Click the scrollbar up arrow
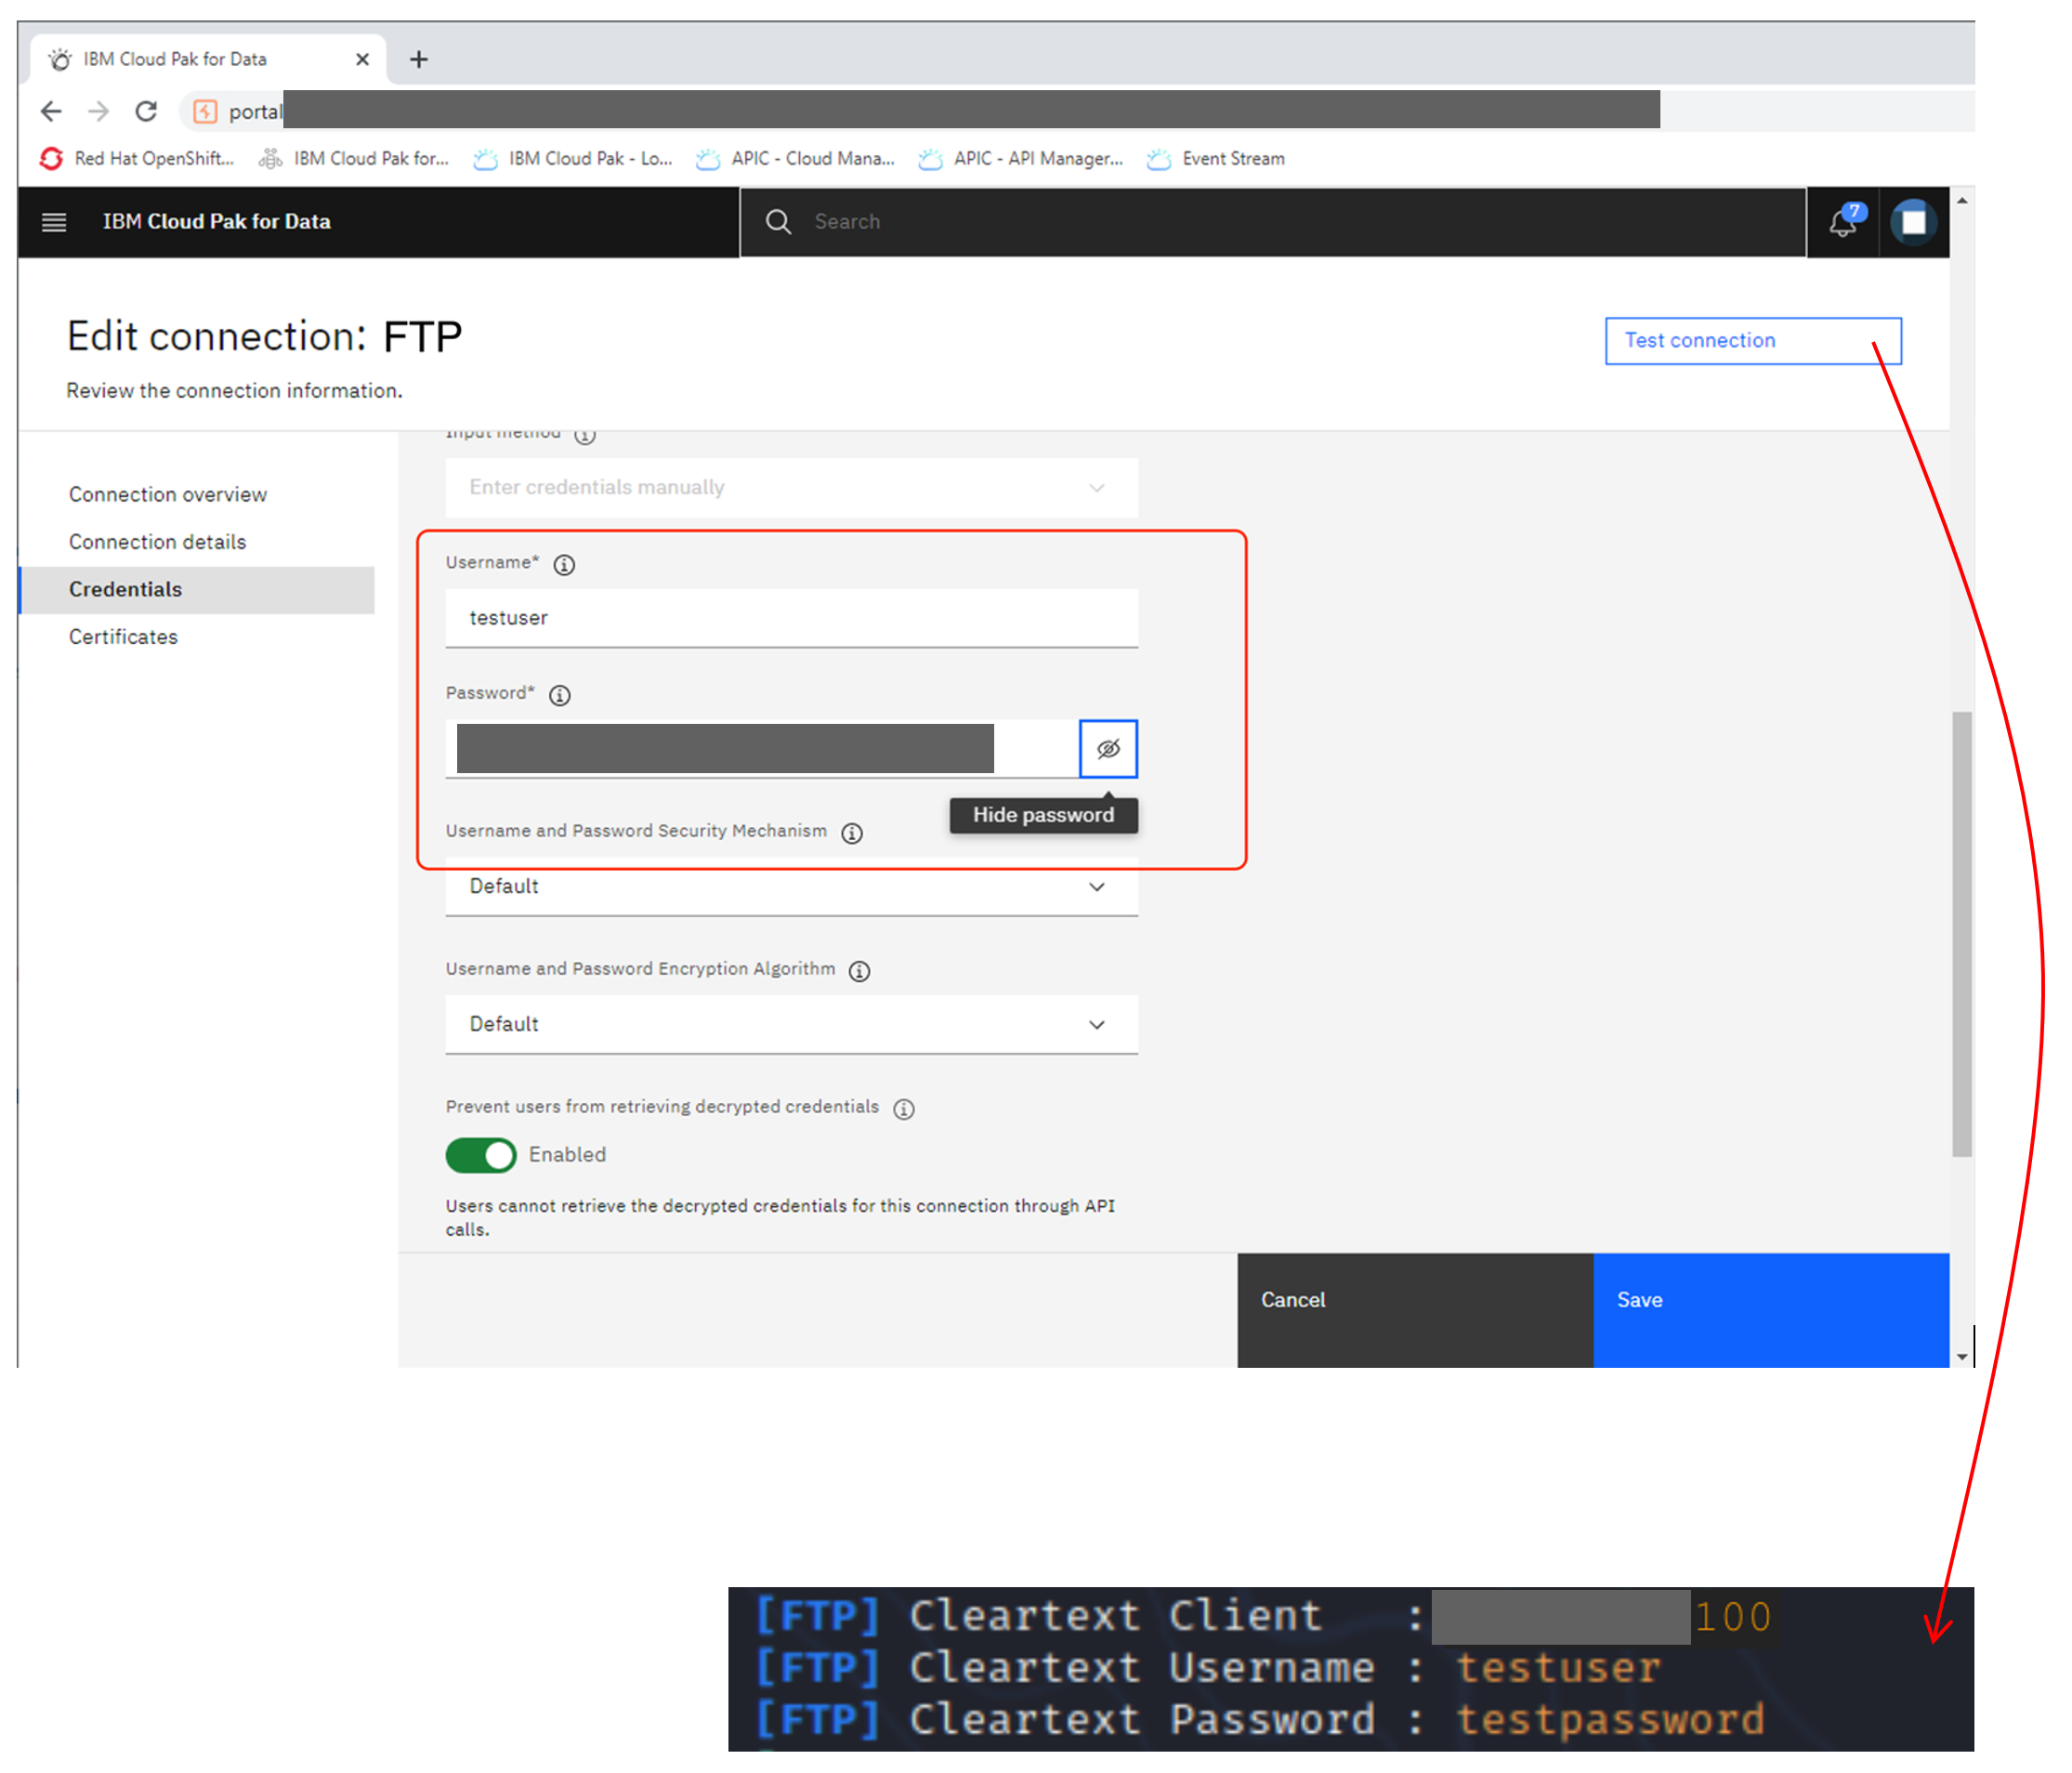Screen dimensions: 2072x1773 tap(1962, 200)
